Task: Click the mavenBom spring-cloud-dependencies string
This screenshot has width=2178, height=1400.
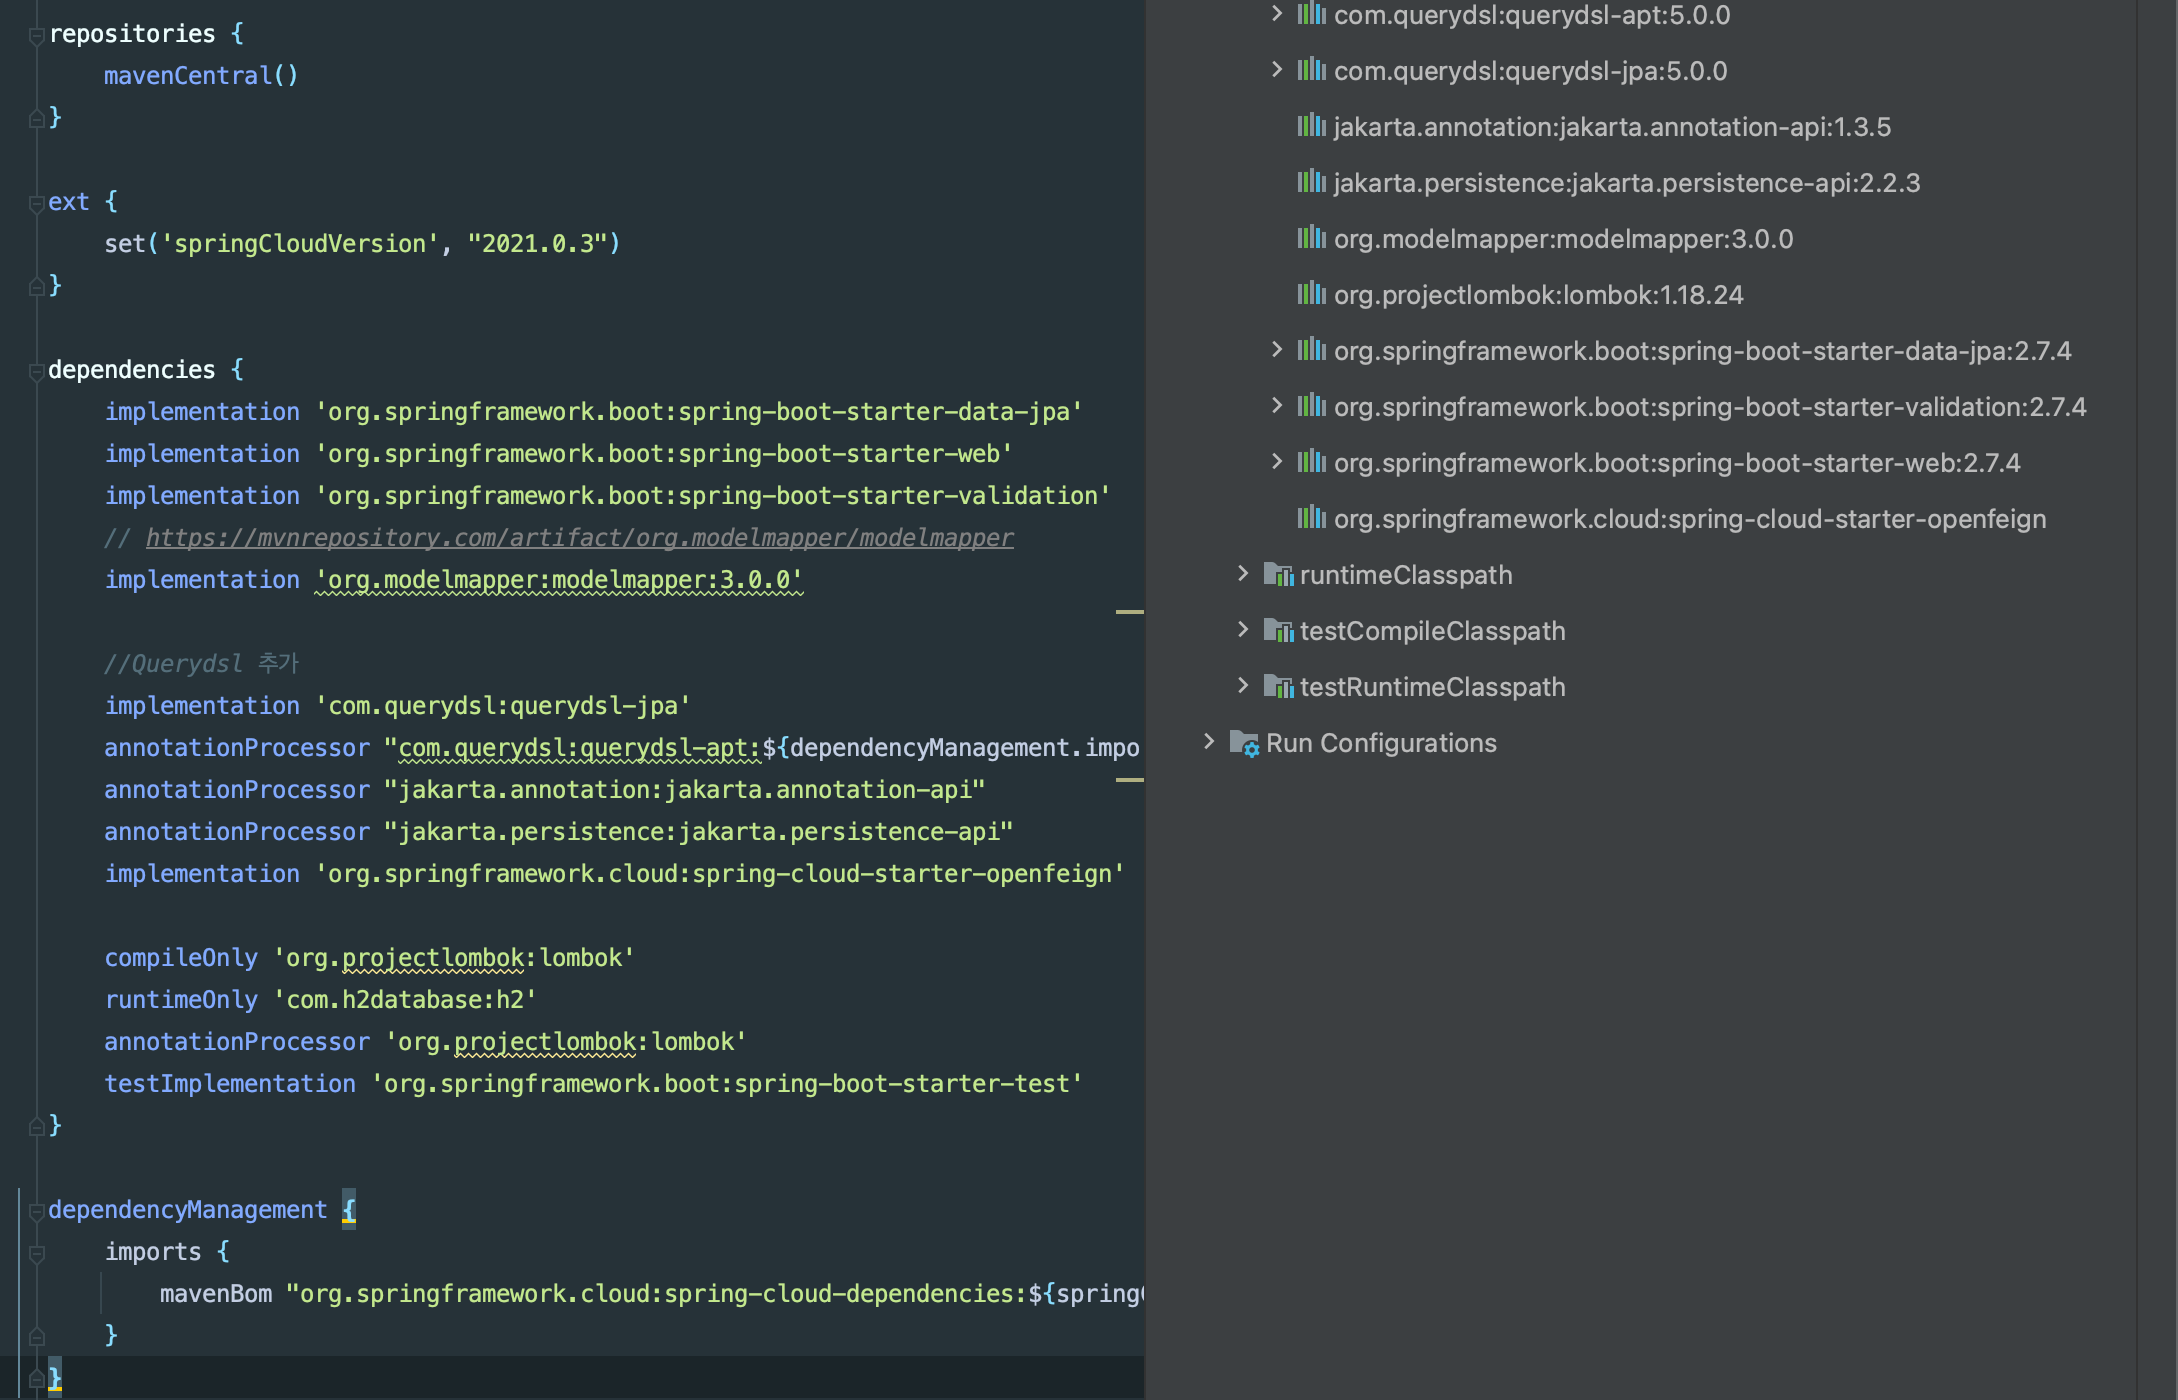Action: [x=715, y=1294]
